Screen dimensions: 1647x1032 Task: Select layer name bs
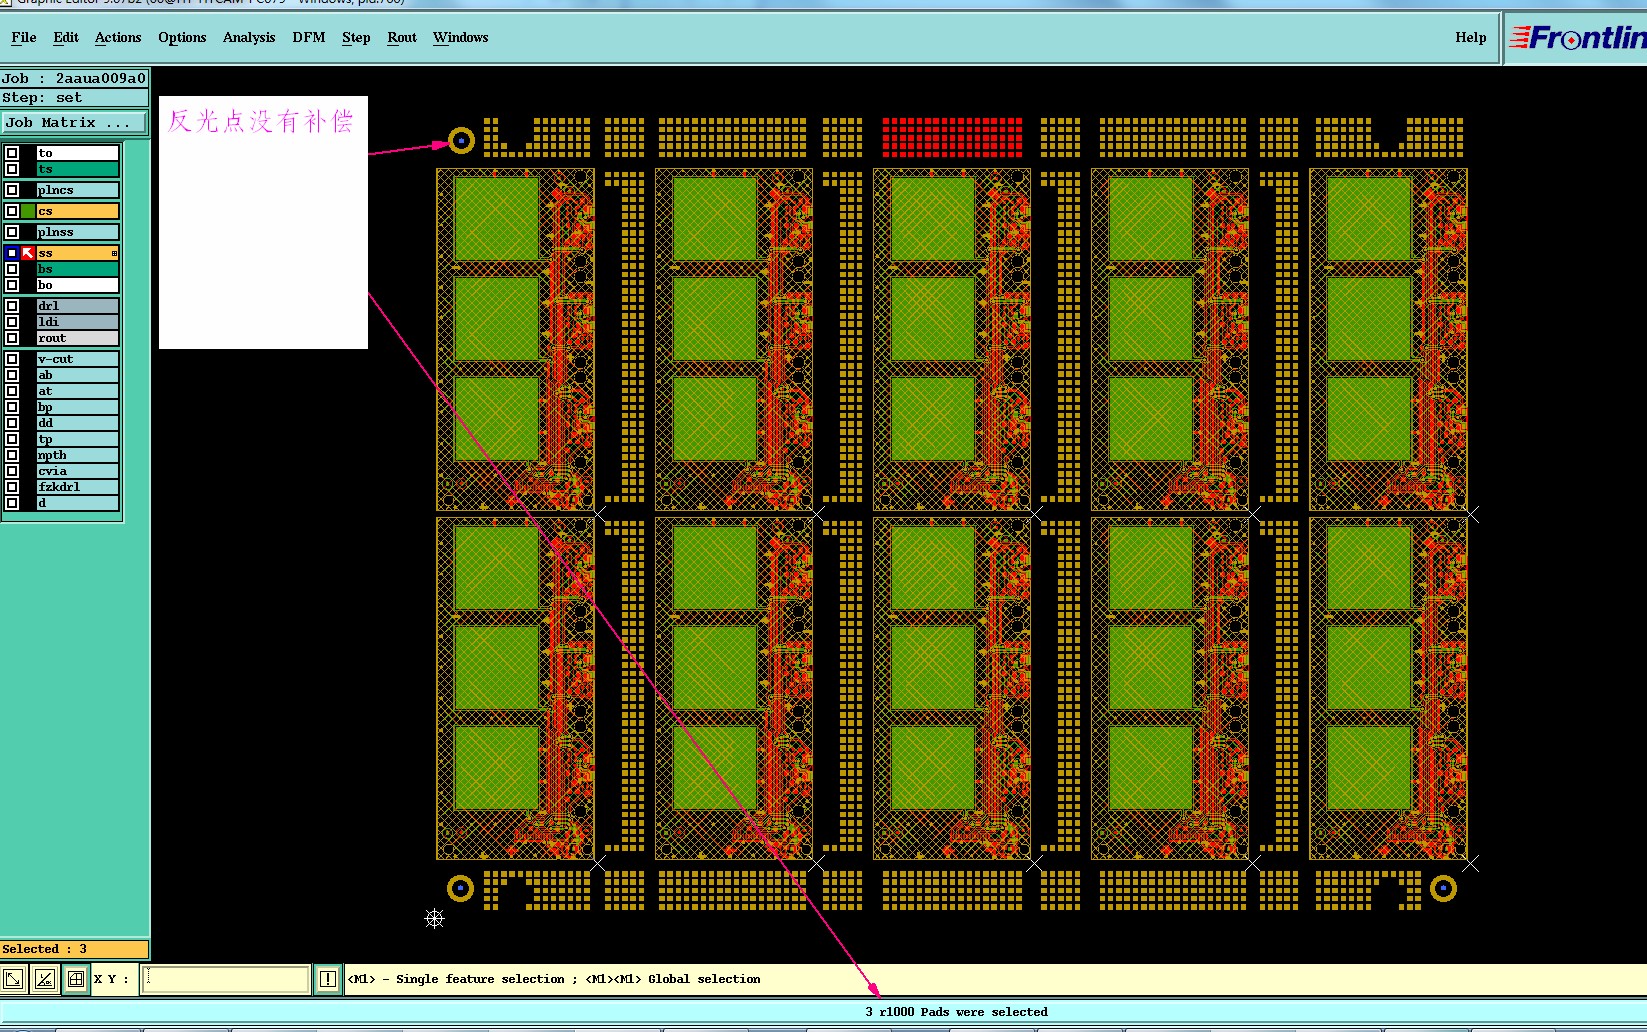[78, 269]
